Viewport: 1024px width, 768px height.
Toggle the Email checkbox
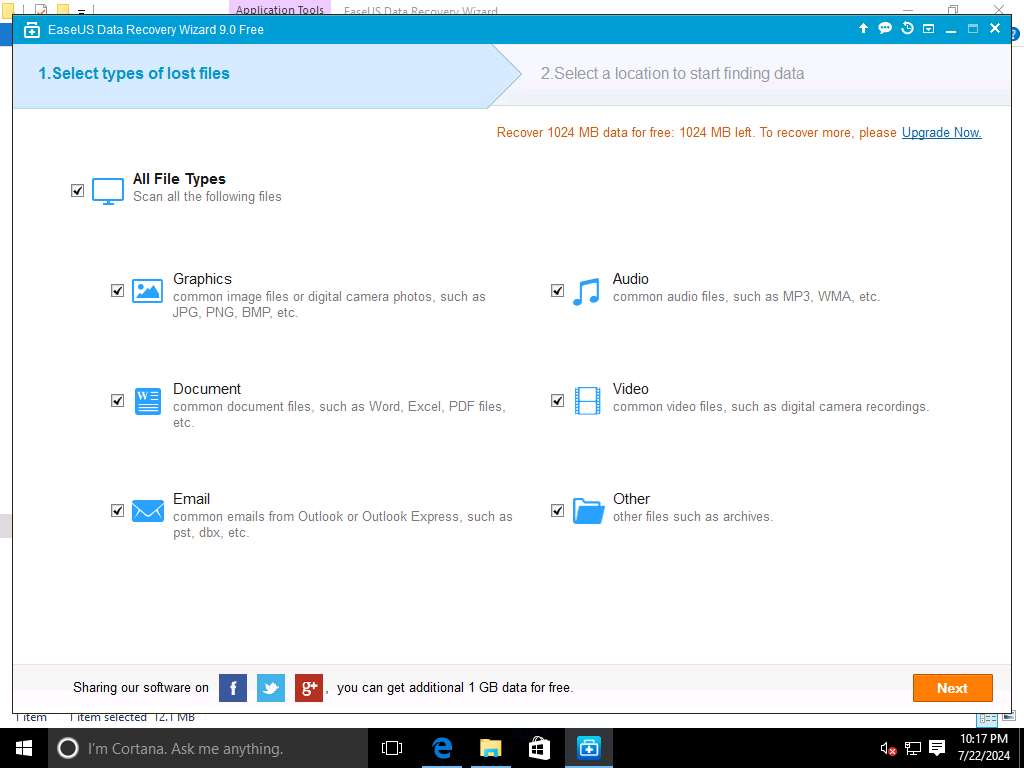point(117,510)
